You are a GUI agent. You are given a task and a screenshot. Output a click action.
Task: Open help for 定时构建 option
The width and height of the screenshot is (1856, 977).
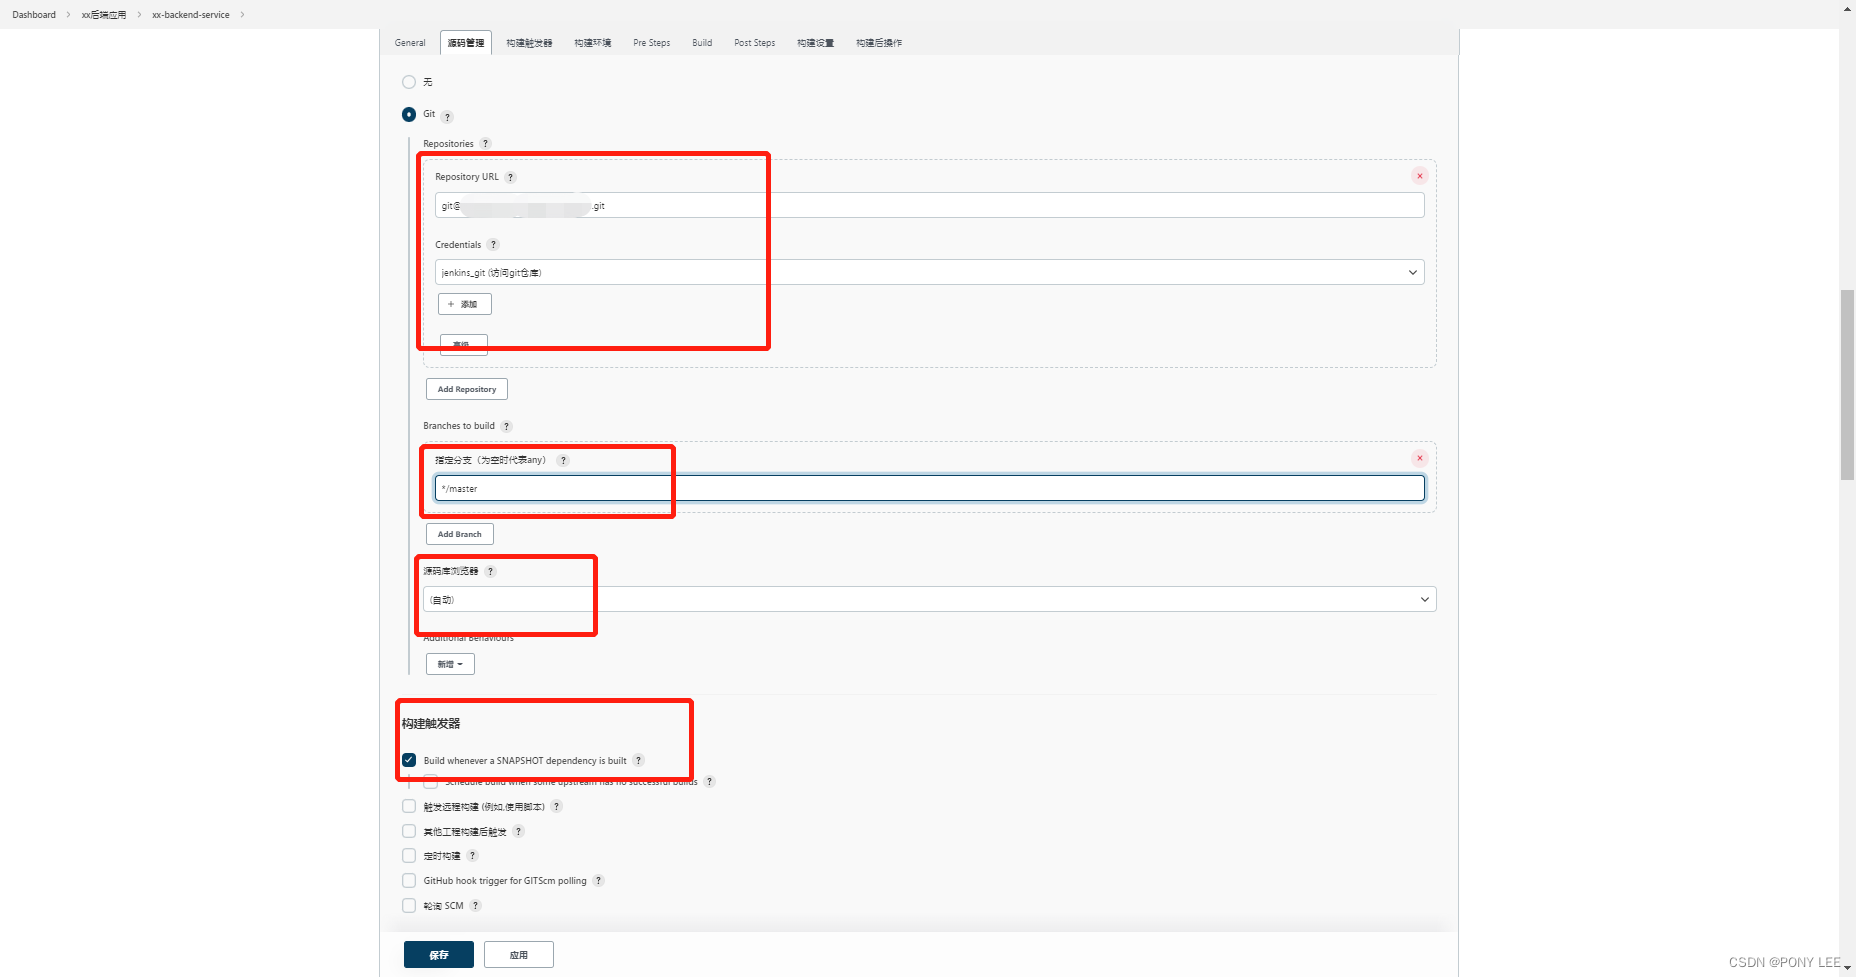tap(473, 856)
